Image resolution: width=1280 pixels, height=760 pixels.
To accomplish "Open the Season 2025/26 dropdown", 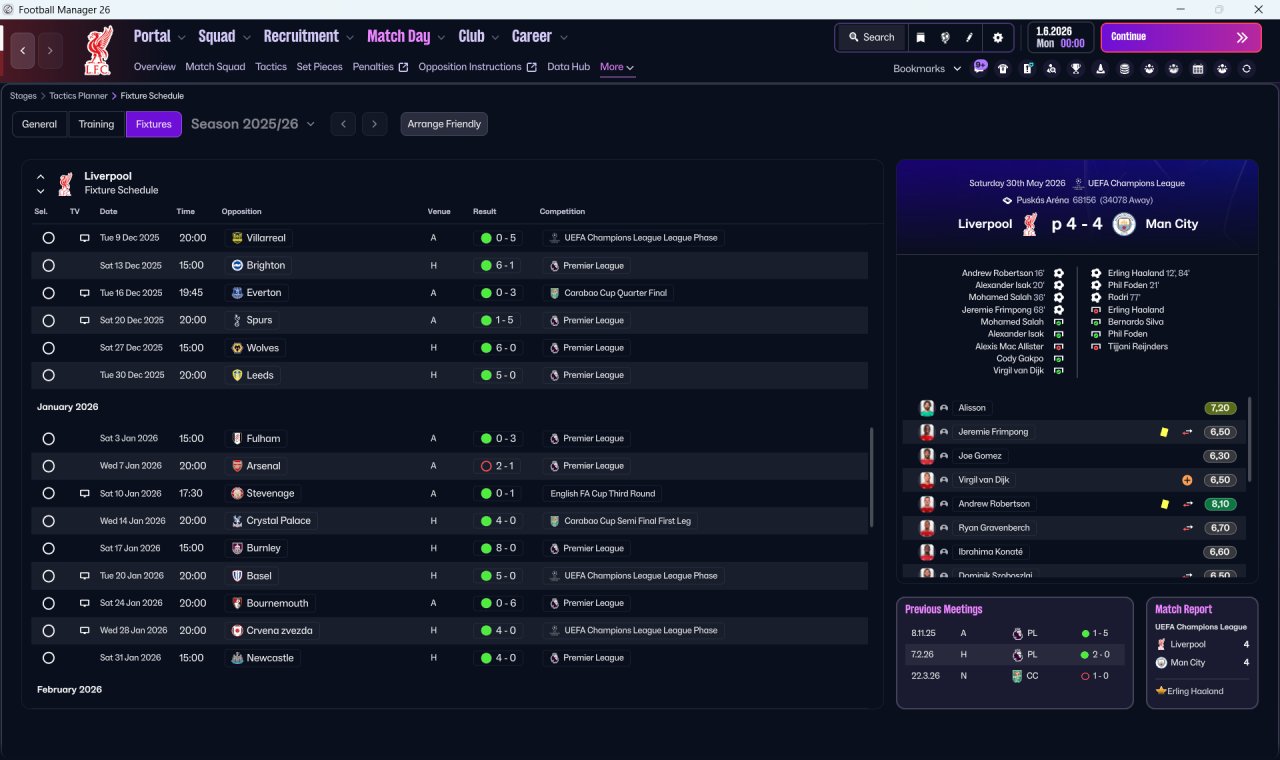I will tap(253, 124).
